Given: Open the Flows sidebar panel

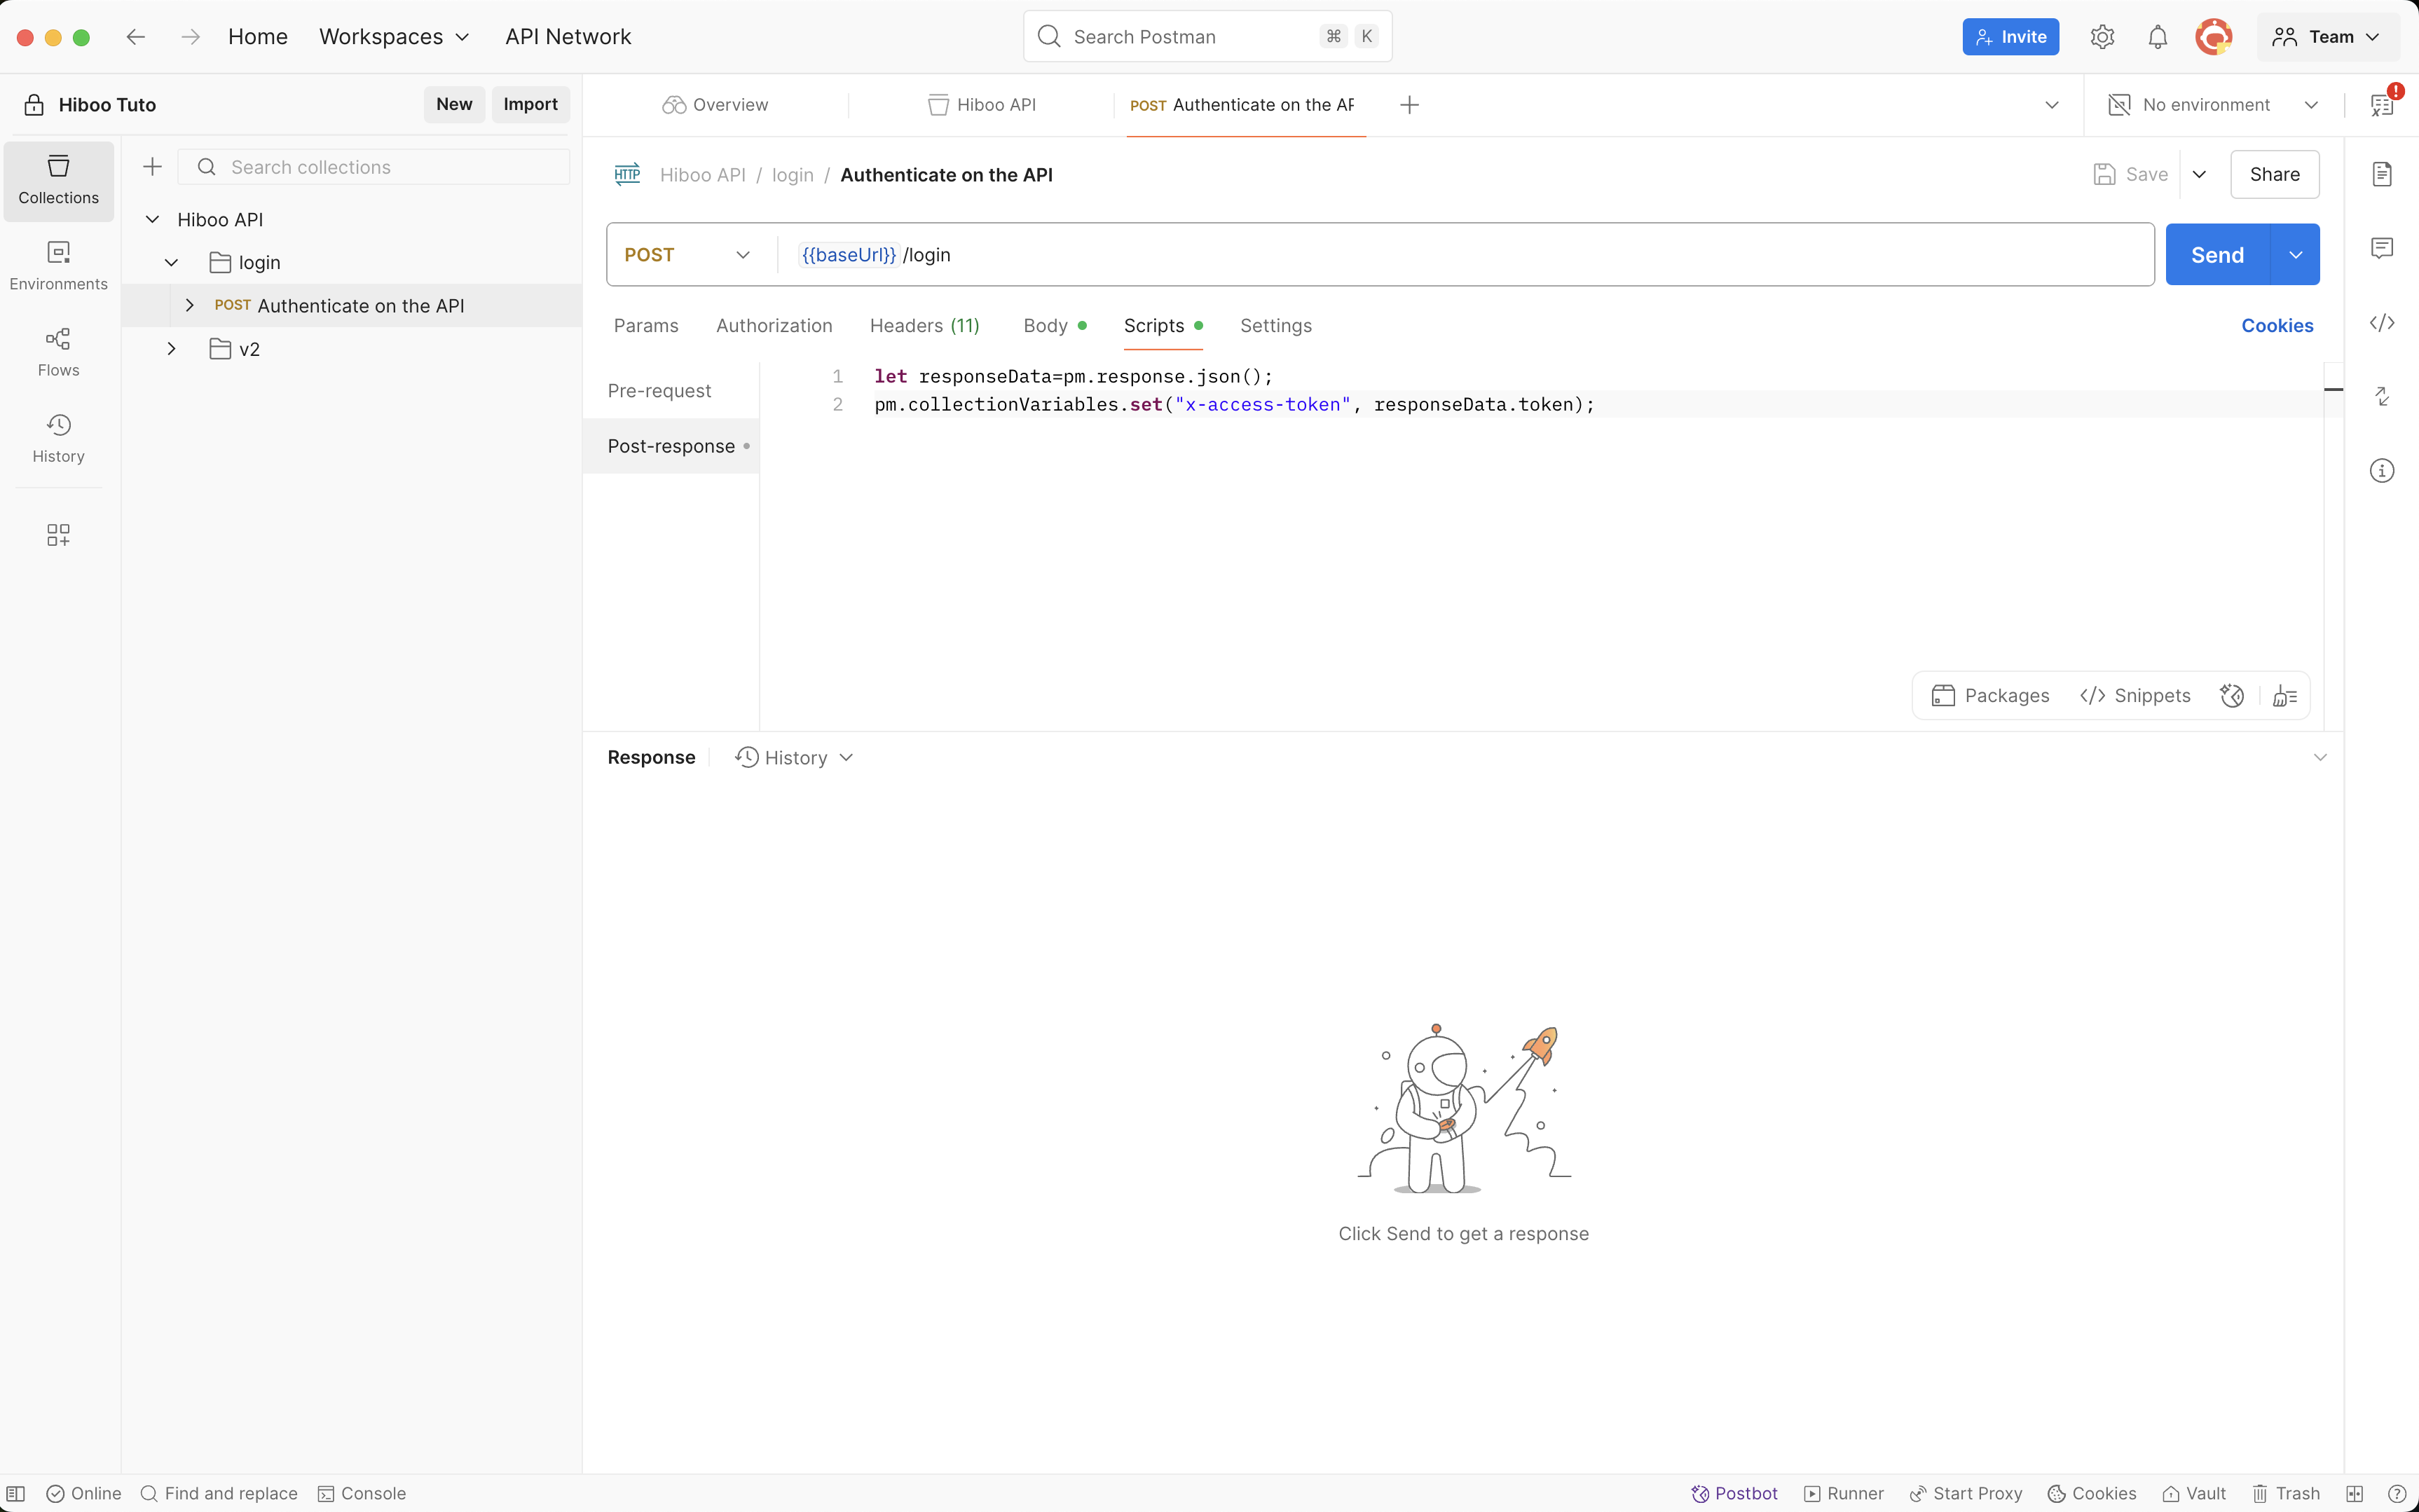Looking at the screenshot, I should pos(58,352).
